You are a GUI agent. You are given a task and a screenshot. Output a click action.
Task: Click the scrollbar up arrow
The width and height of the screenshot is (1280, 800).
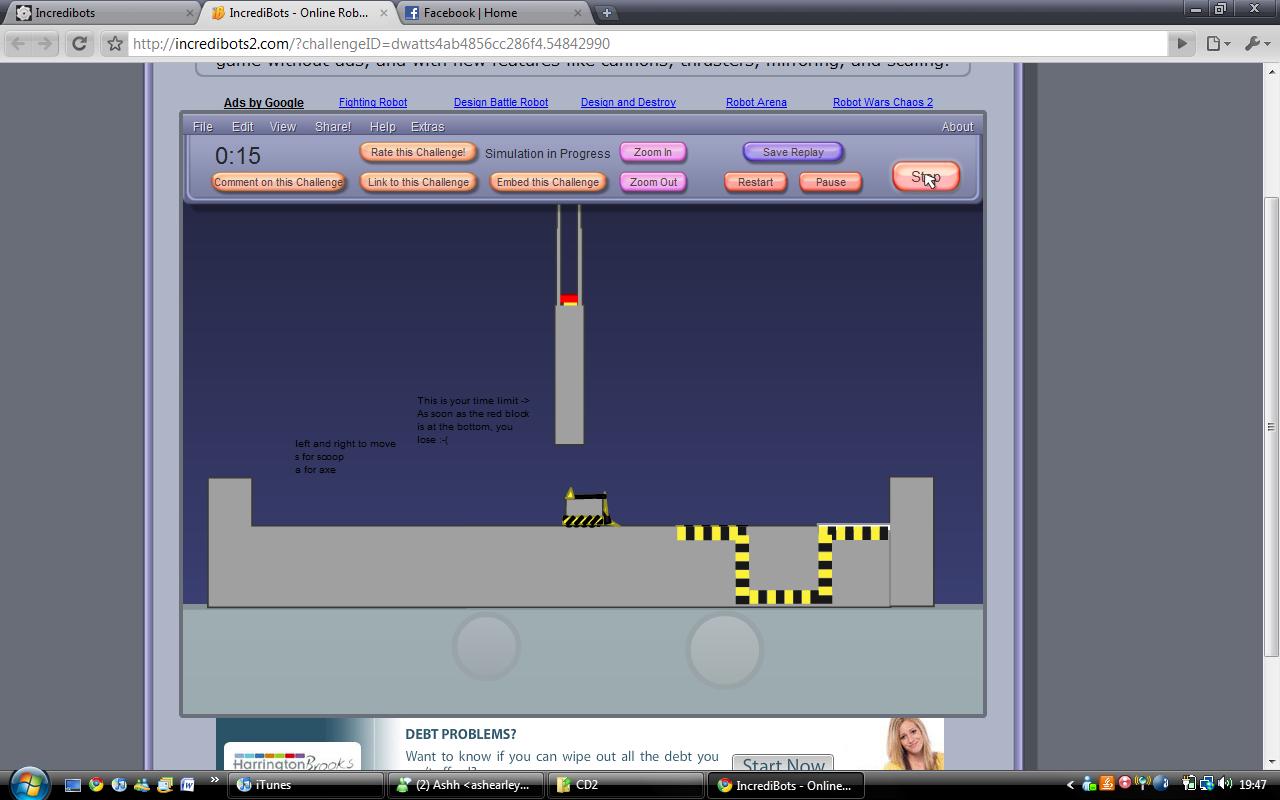pyautogui.click(x=1271, y=71)
